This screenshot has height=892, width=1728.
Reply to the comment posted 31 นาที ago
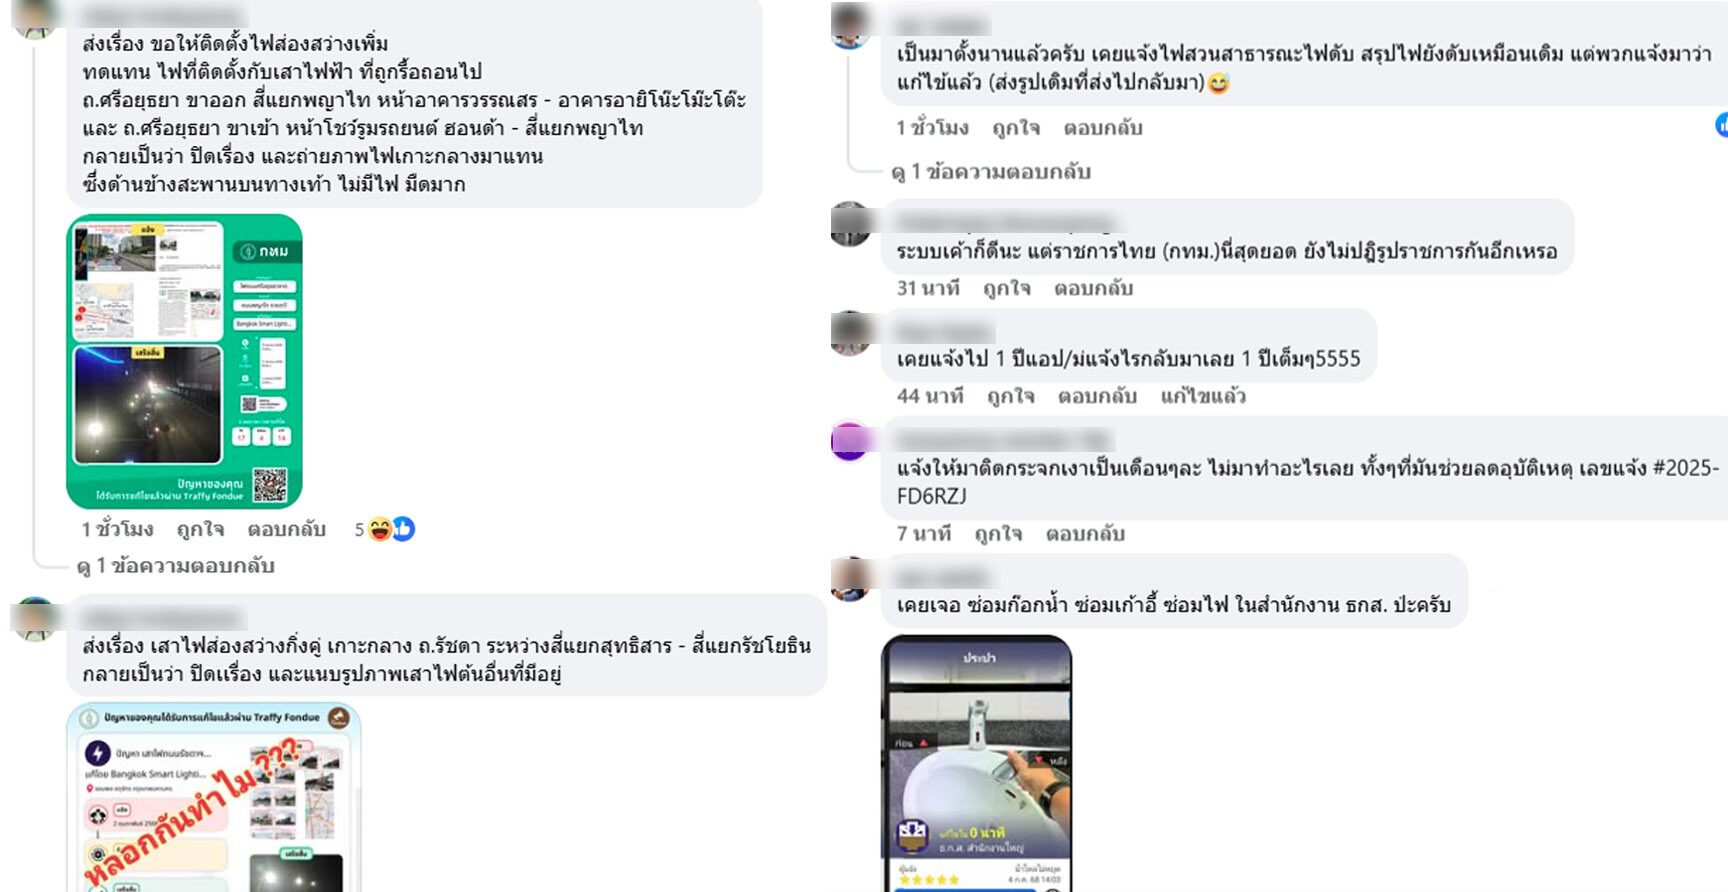click(x=1093, y=289)
